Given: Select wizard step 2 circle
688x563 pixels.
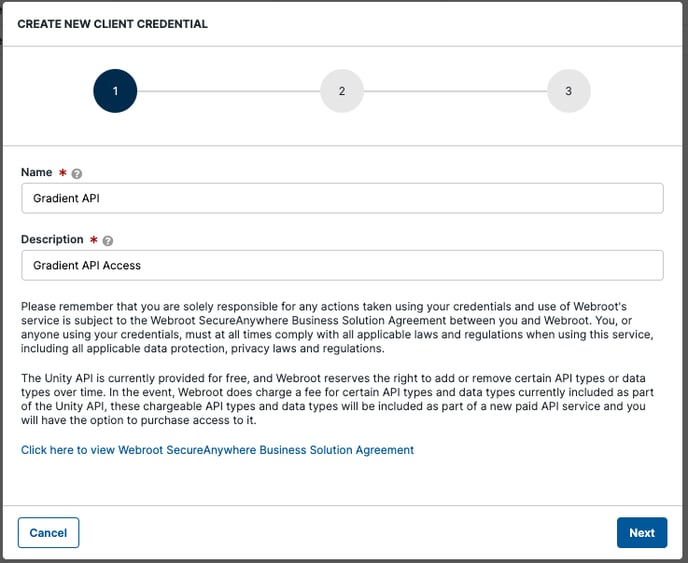Looking at the screenshot, I should 342,91.
